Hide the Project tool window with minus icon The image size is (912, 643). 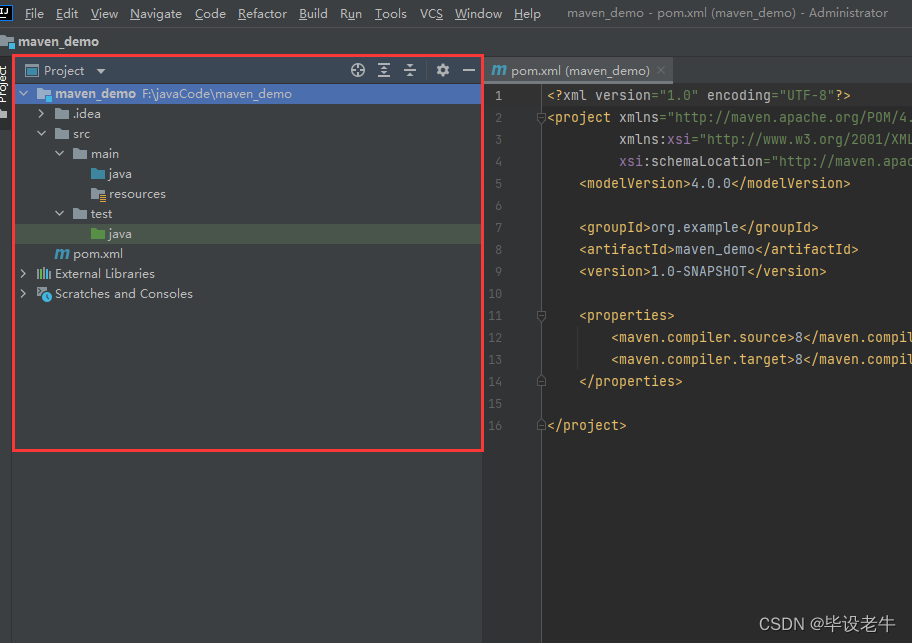[469, 70]
